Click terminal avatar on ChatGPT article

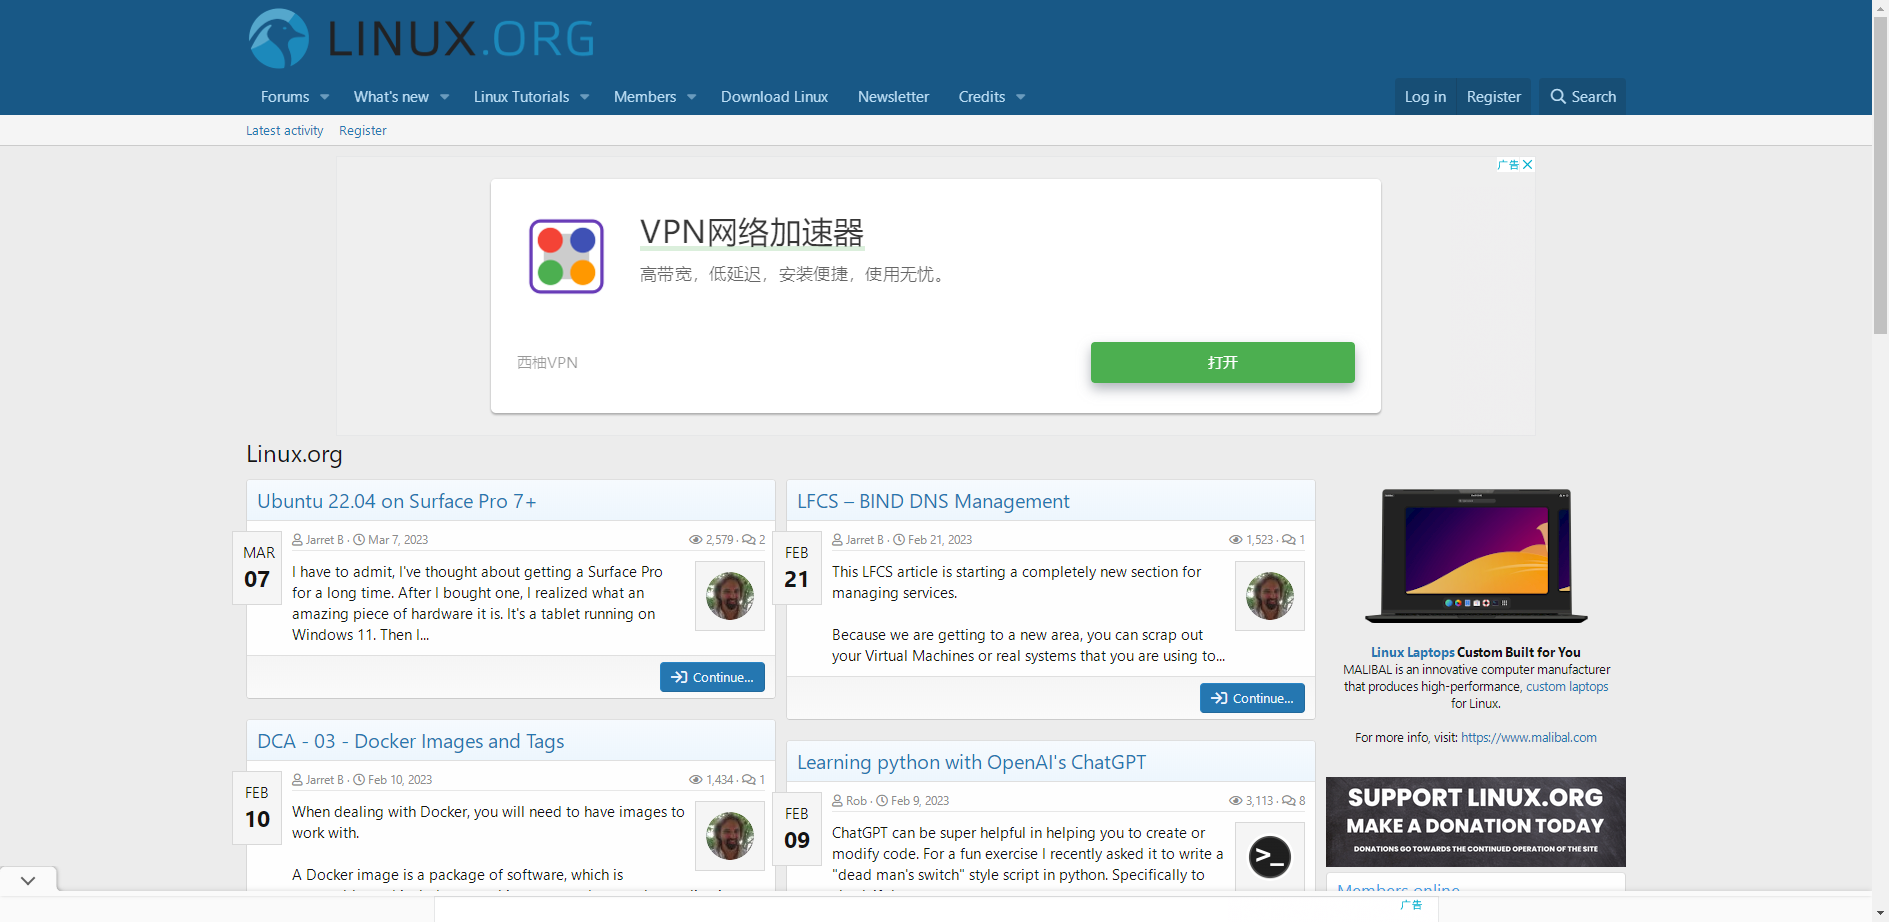[x=1269, y=857]
